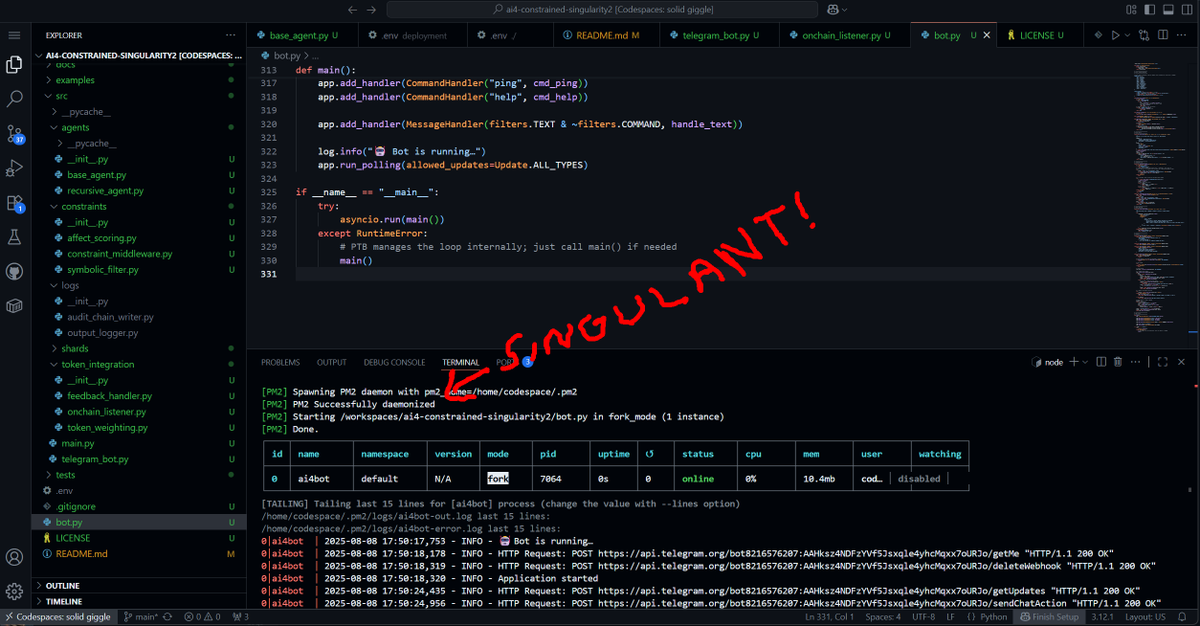Click Finish Setup in the status bar
The image size is (1200, 626).
[1049, 617]
